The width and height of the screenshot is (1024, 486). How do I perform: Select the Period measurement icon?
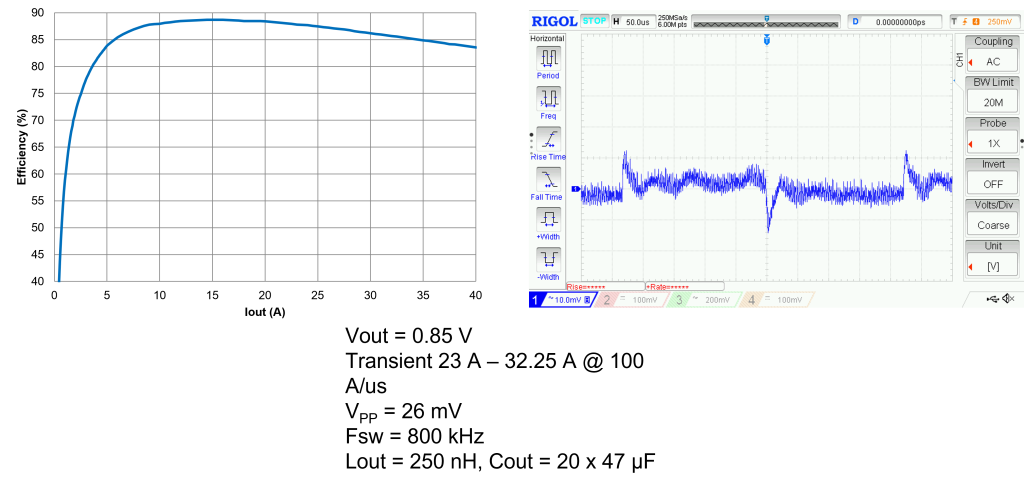(x=548, y=58)
